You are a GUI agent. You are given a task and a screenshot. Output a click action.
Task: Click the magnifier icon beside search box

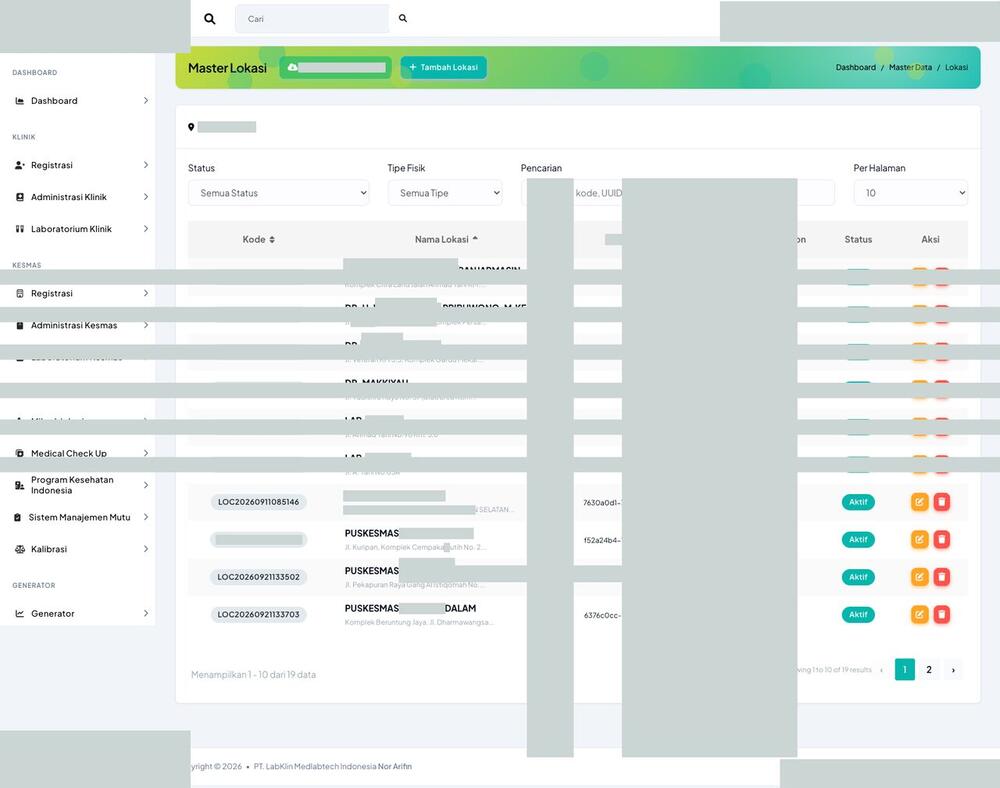click(x=209, y=19)
